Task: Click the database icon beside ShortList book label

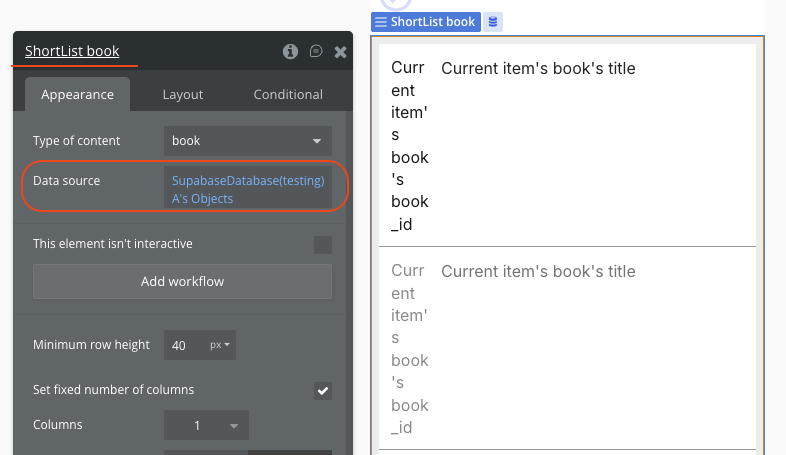Action: 493,21
